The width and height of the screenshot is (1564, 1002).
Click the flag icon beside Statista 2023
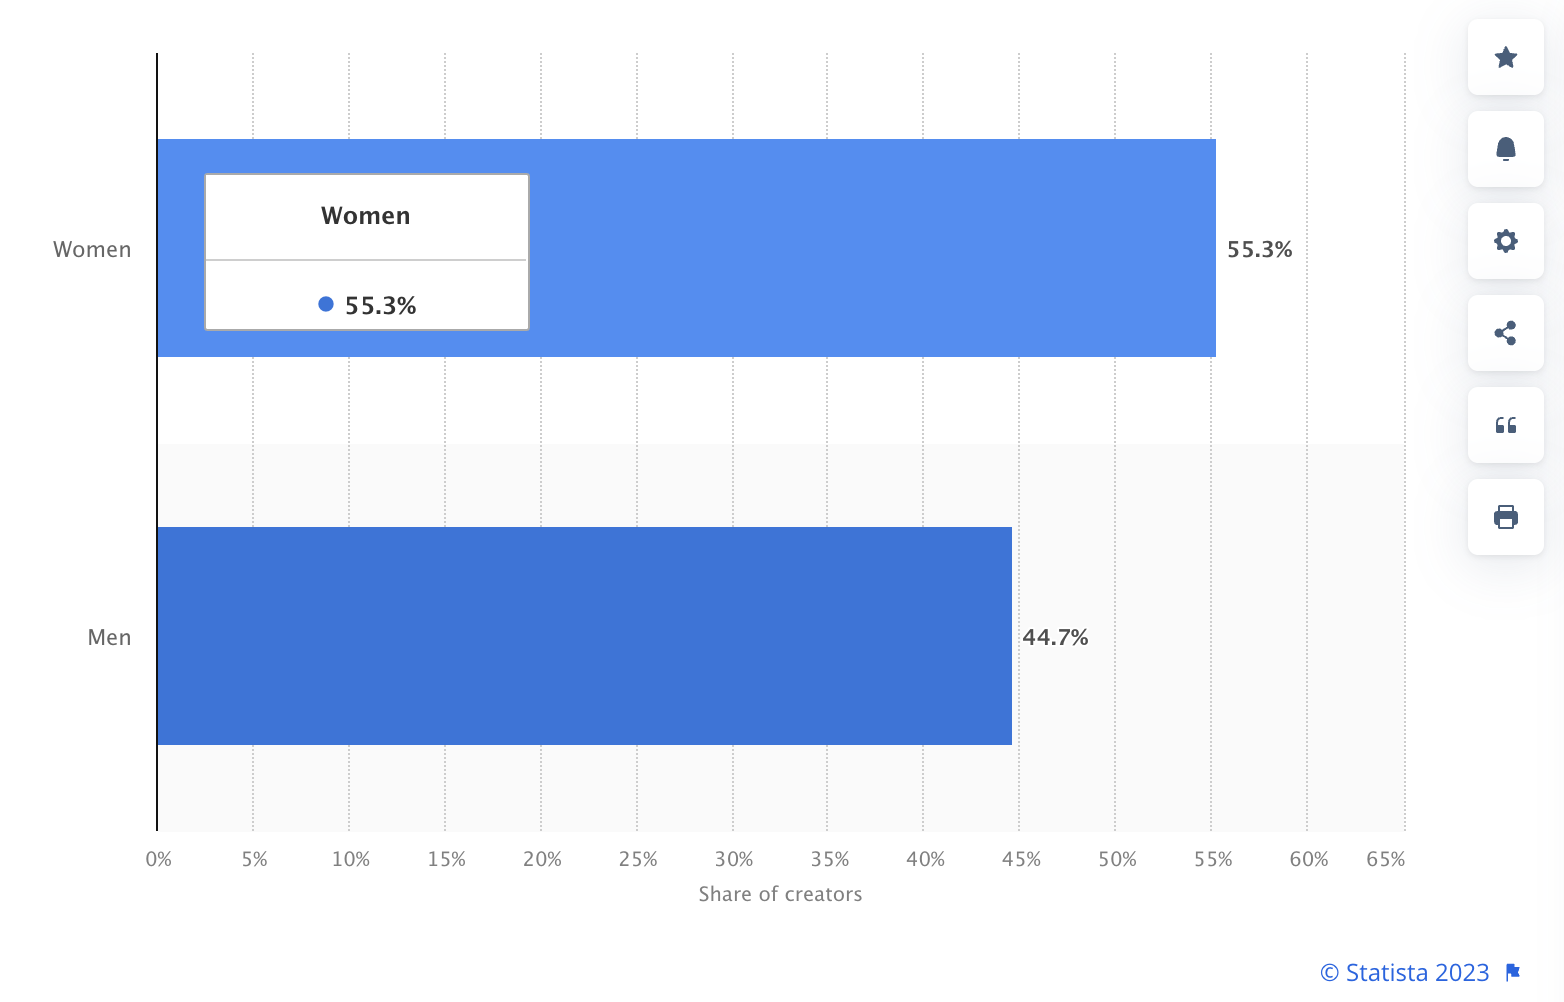pos(1513,972)
